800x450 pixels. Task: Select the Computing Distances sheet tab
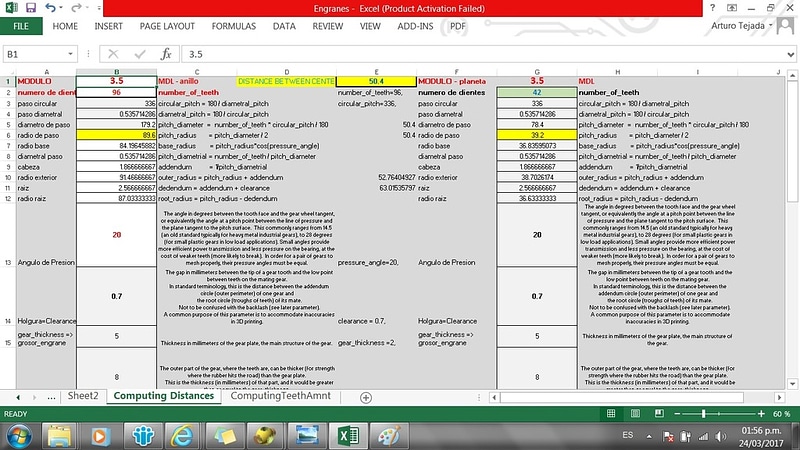coord(164,396)
